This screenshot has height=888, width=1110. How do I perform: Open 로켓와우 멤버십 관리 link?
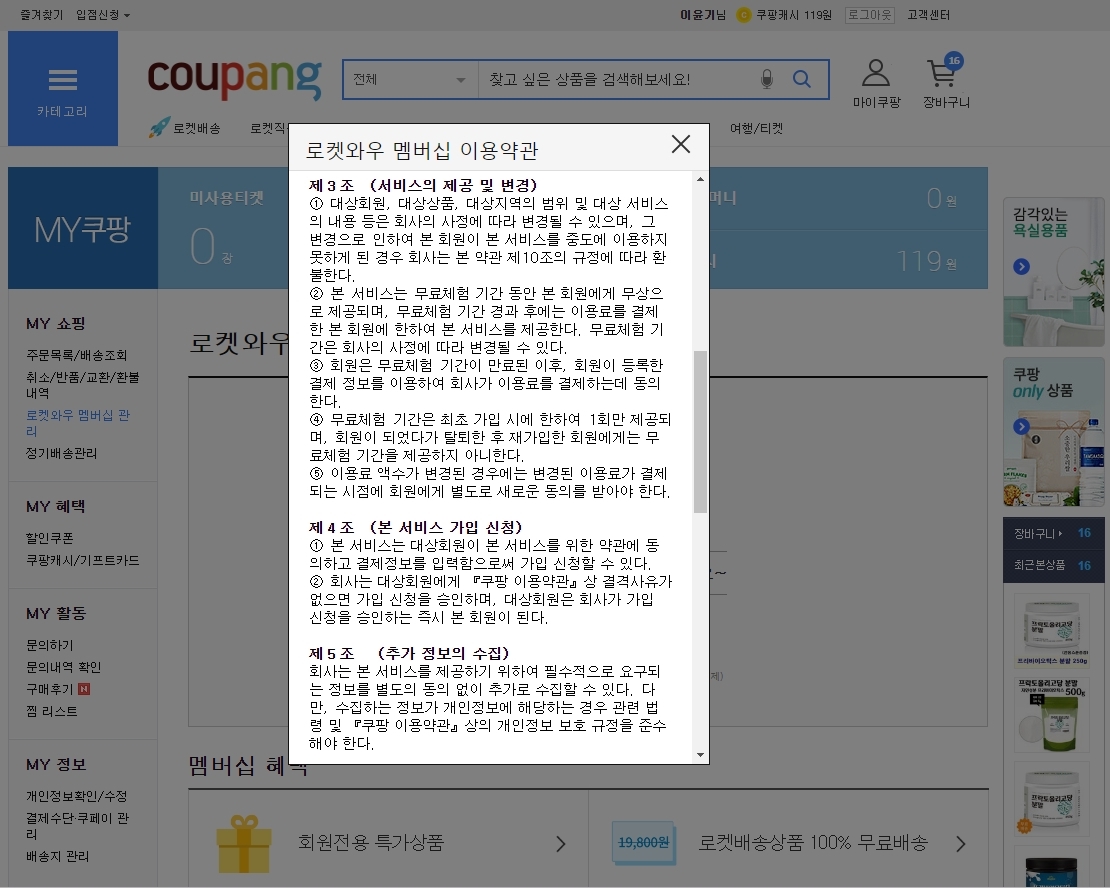coord(78,423)
